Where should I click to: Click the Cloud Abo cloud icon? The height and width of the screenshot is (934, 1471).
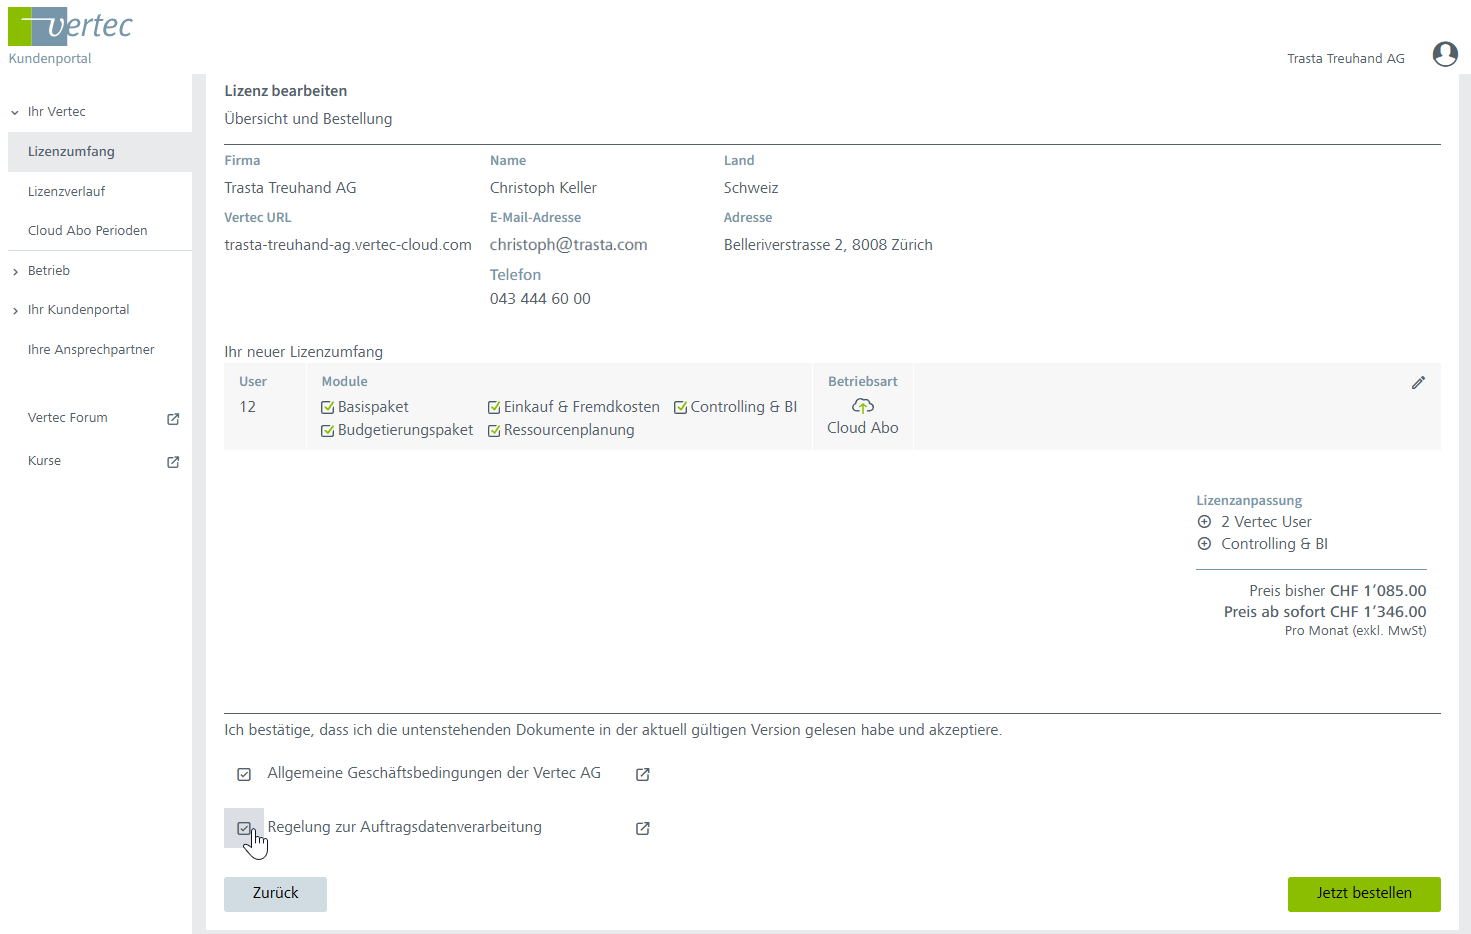point(862,406)
